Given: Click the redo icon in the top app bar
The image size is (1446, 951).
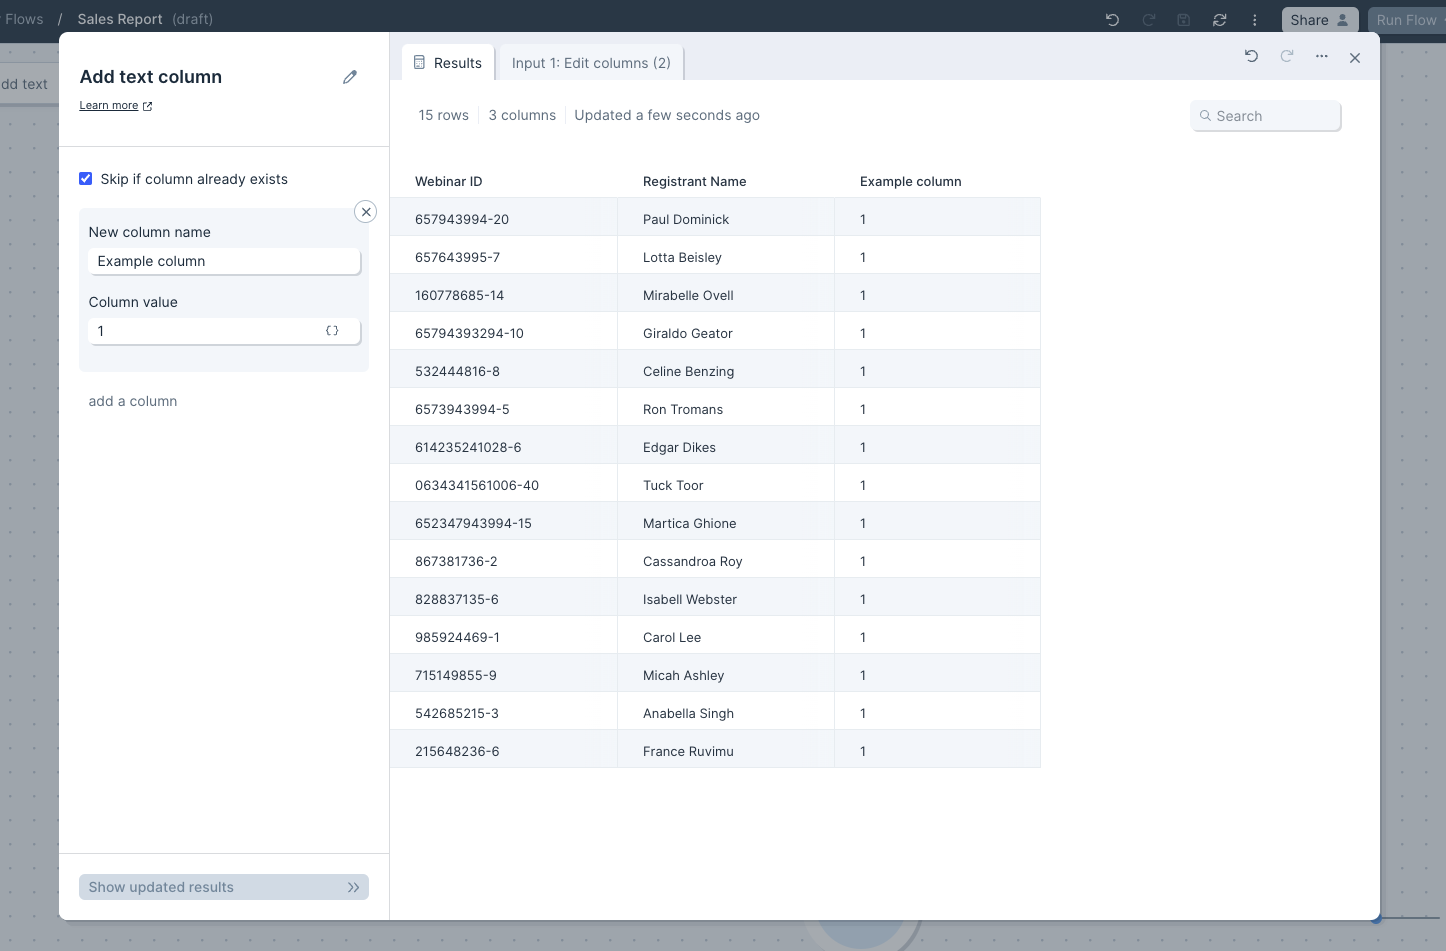Looking at the screenshot, I should click(x=1148, y=20).
